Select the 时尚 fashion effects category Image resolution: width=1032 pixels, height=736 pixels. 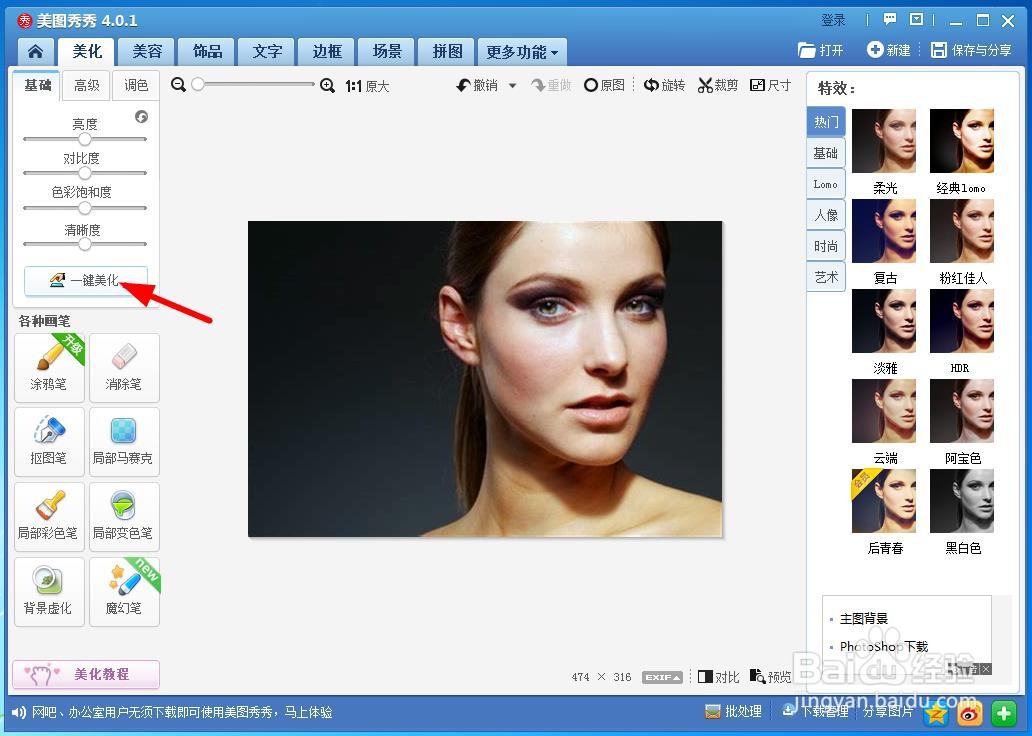826,246
